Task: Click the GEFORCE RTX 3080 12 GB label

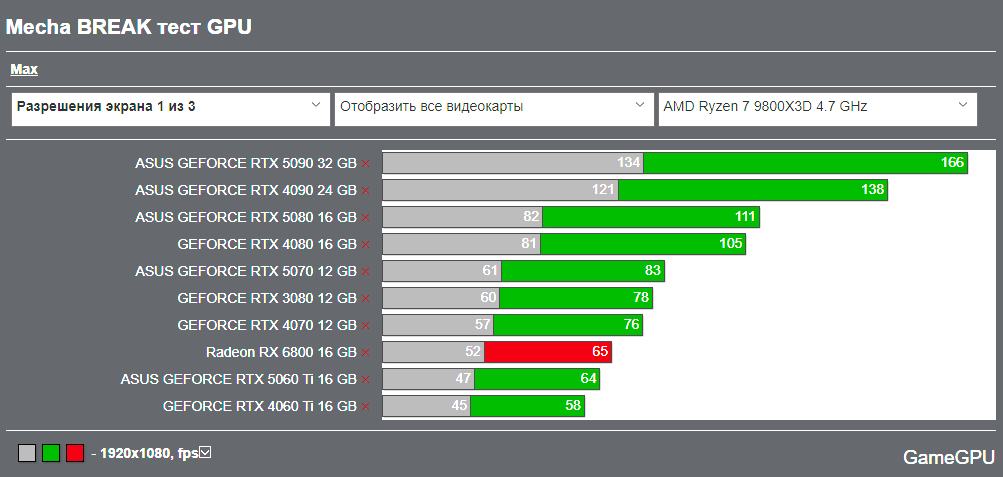Action: [x=267, y=299]
